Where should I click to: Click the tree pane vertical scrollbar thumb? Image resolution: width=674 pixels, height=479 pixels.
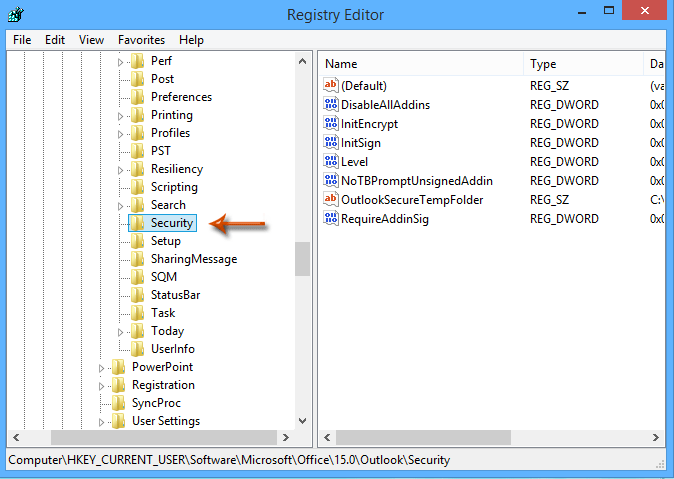tap(302, 258)
